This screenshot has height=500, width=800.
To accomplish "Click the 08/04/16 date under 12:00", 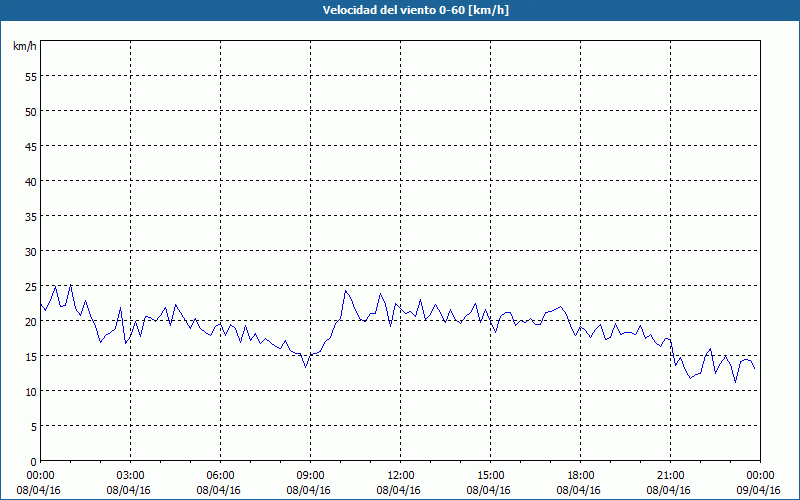I will point(398,490).
